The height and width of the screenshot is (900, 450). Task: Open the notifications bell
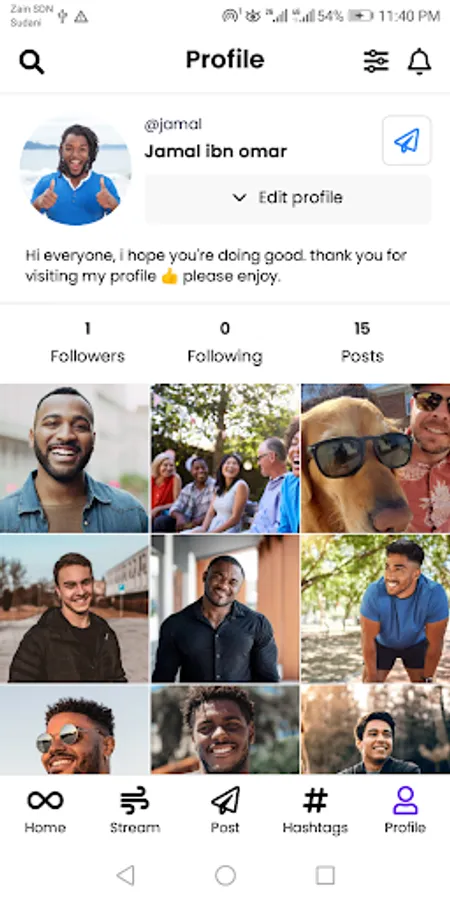click(x=420, y=61)
